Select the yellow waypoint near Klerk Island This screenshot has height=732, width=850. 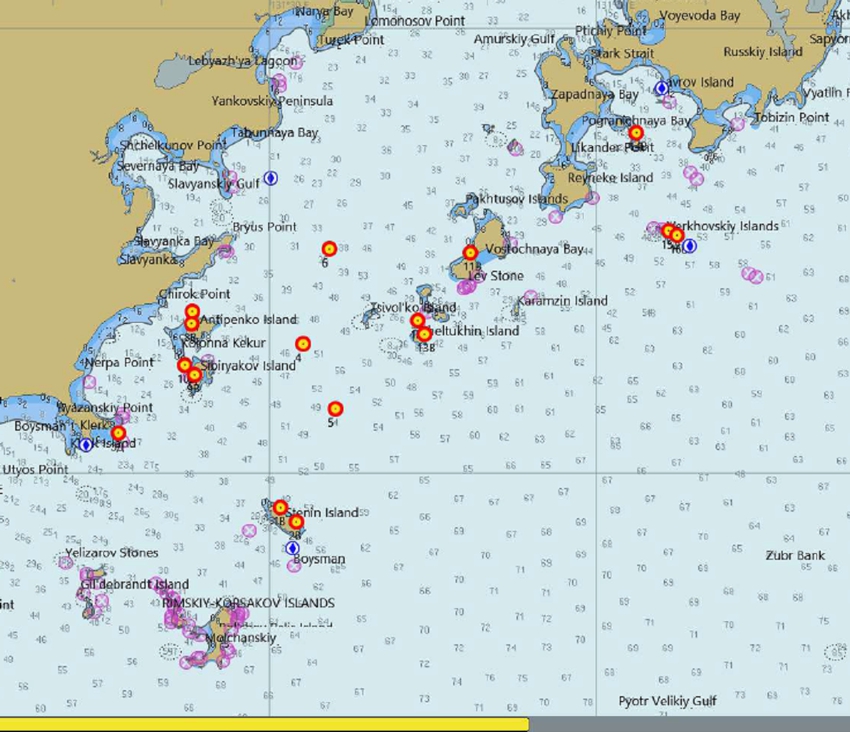click(118, 434)
